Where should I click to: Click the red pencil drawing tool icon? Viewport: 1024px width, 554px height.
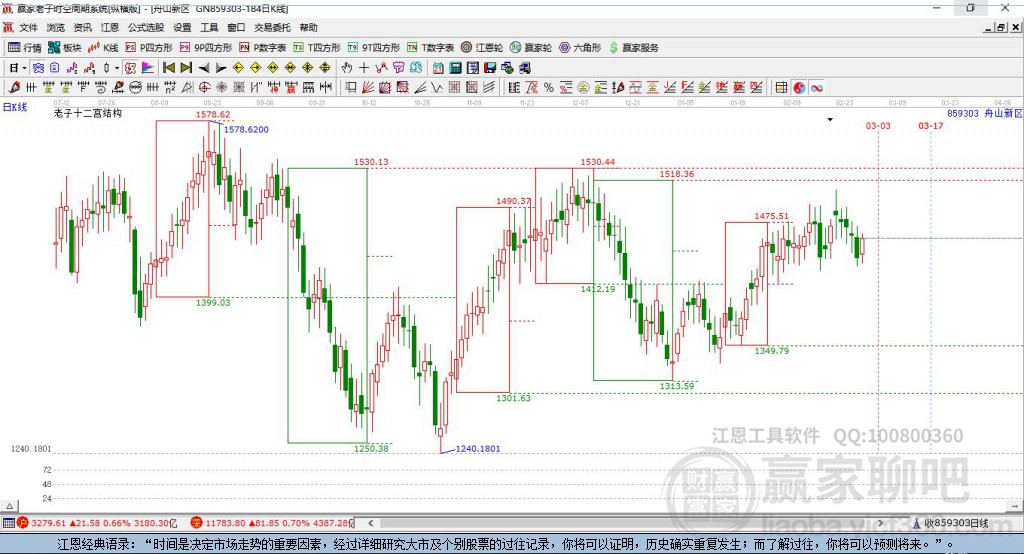pyautogui.click(x=14, y=88)
